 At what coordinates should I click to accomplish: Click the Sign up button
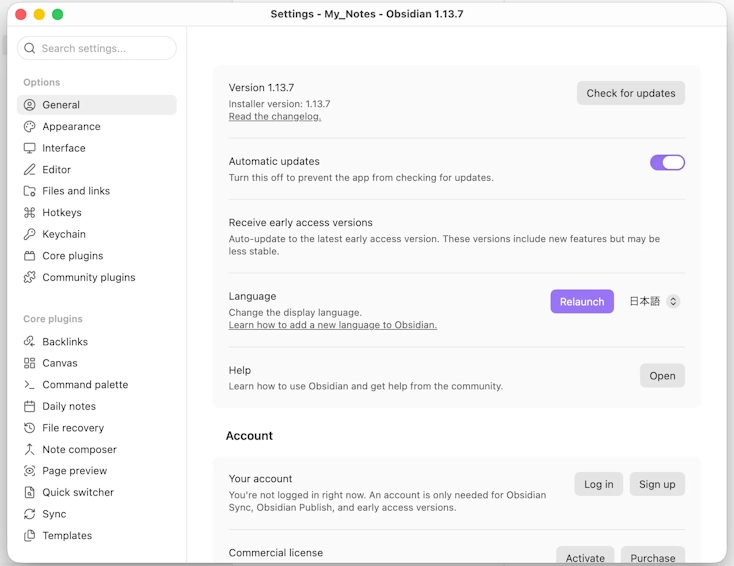657,484
